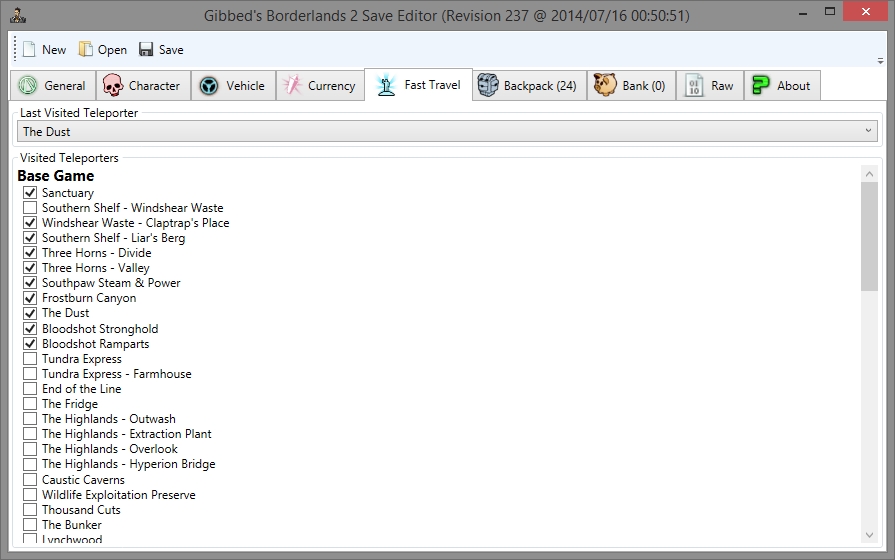Click the New toolbar label
The width and height of the screenshot is (895, 560).
pyautogui.click(x=54, y=50)
